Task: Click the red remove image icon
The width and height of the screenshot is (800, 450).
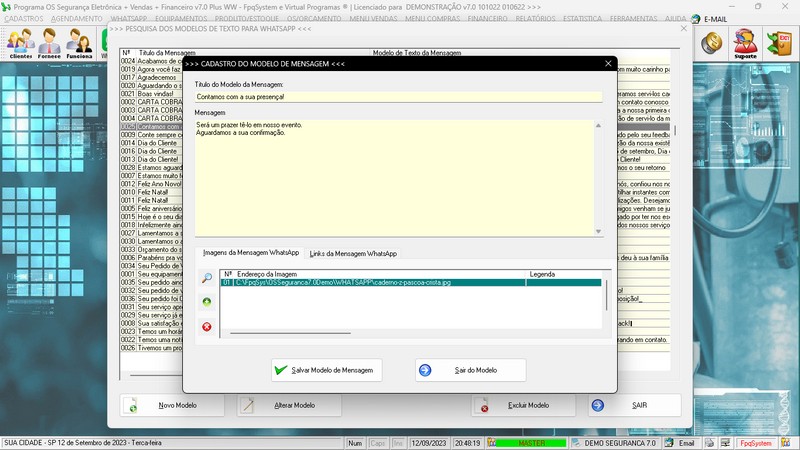Action: 206,326
